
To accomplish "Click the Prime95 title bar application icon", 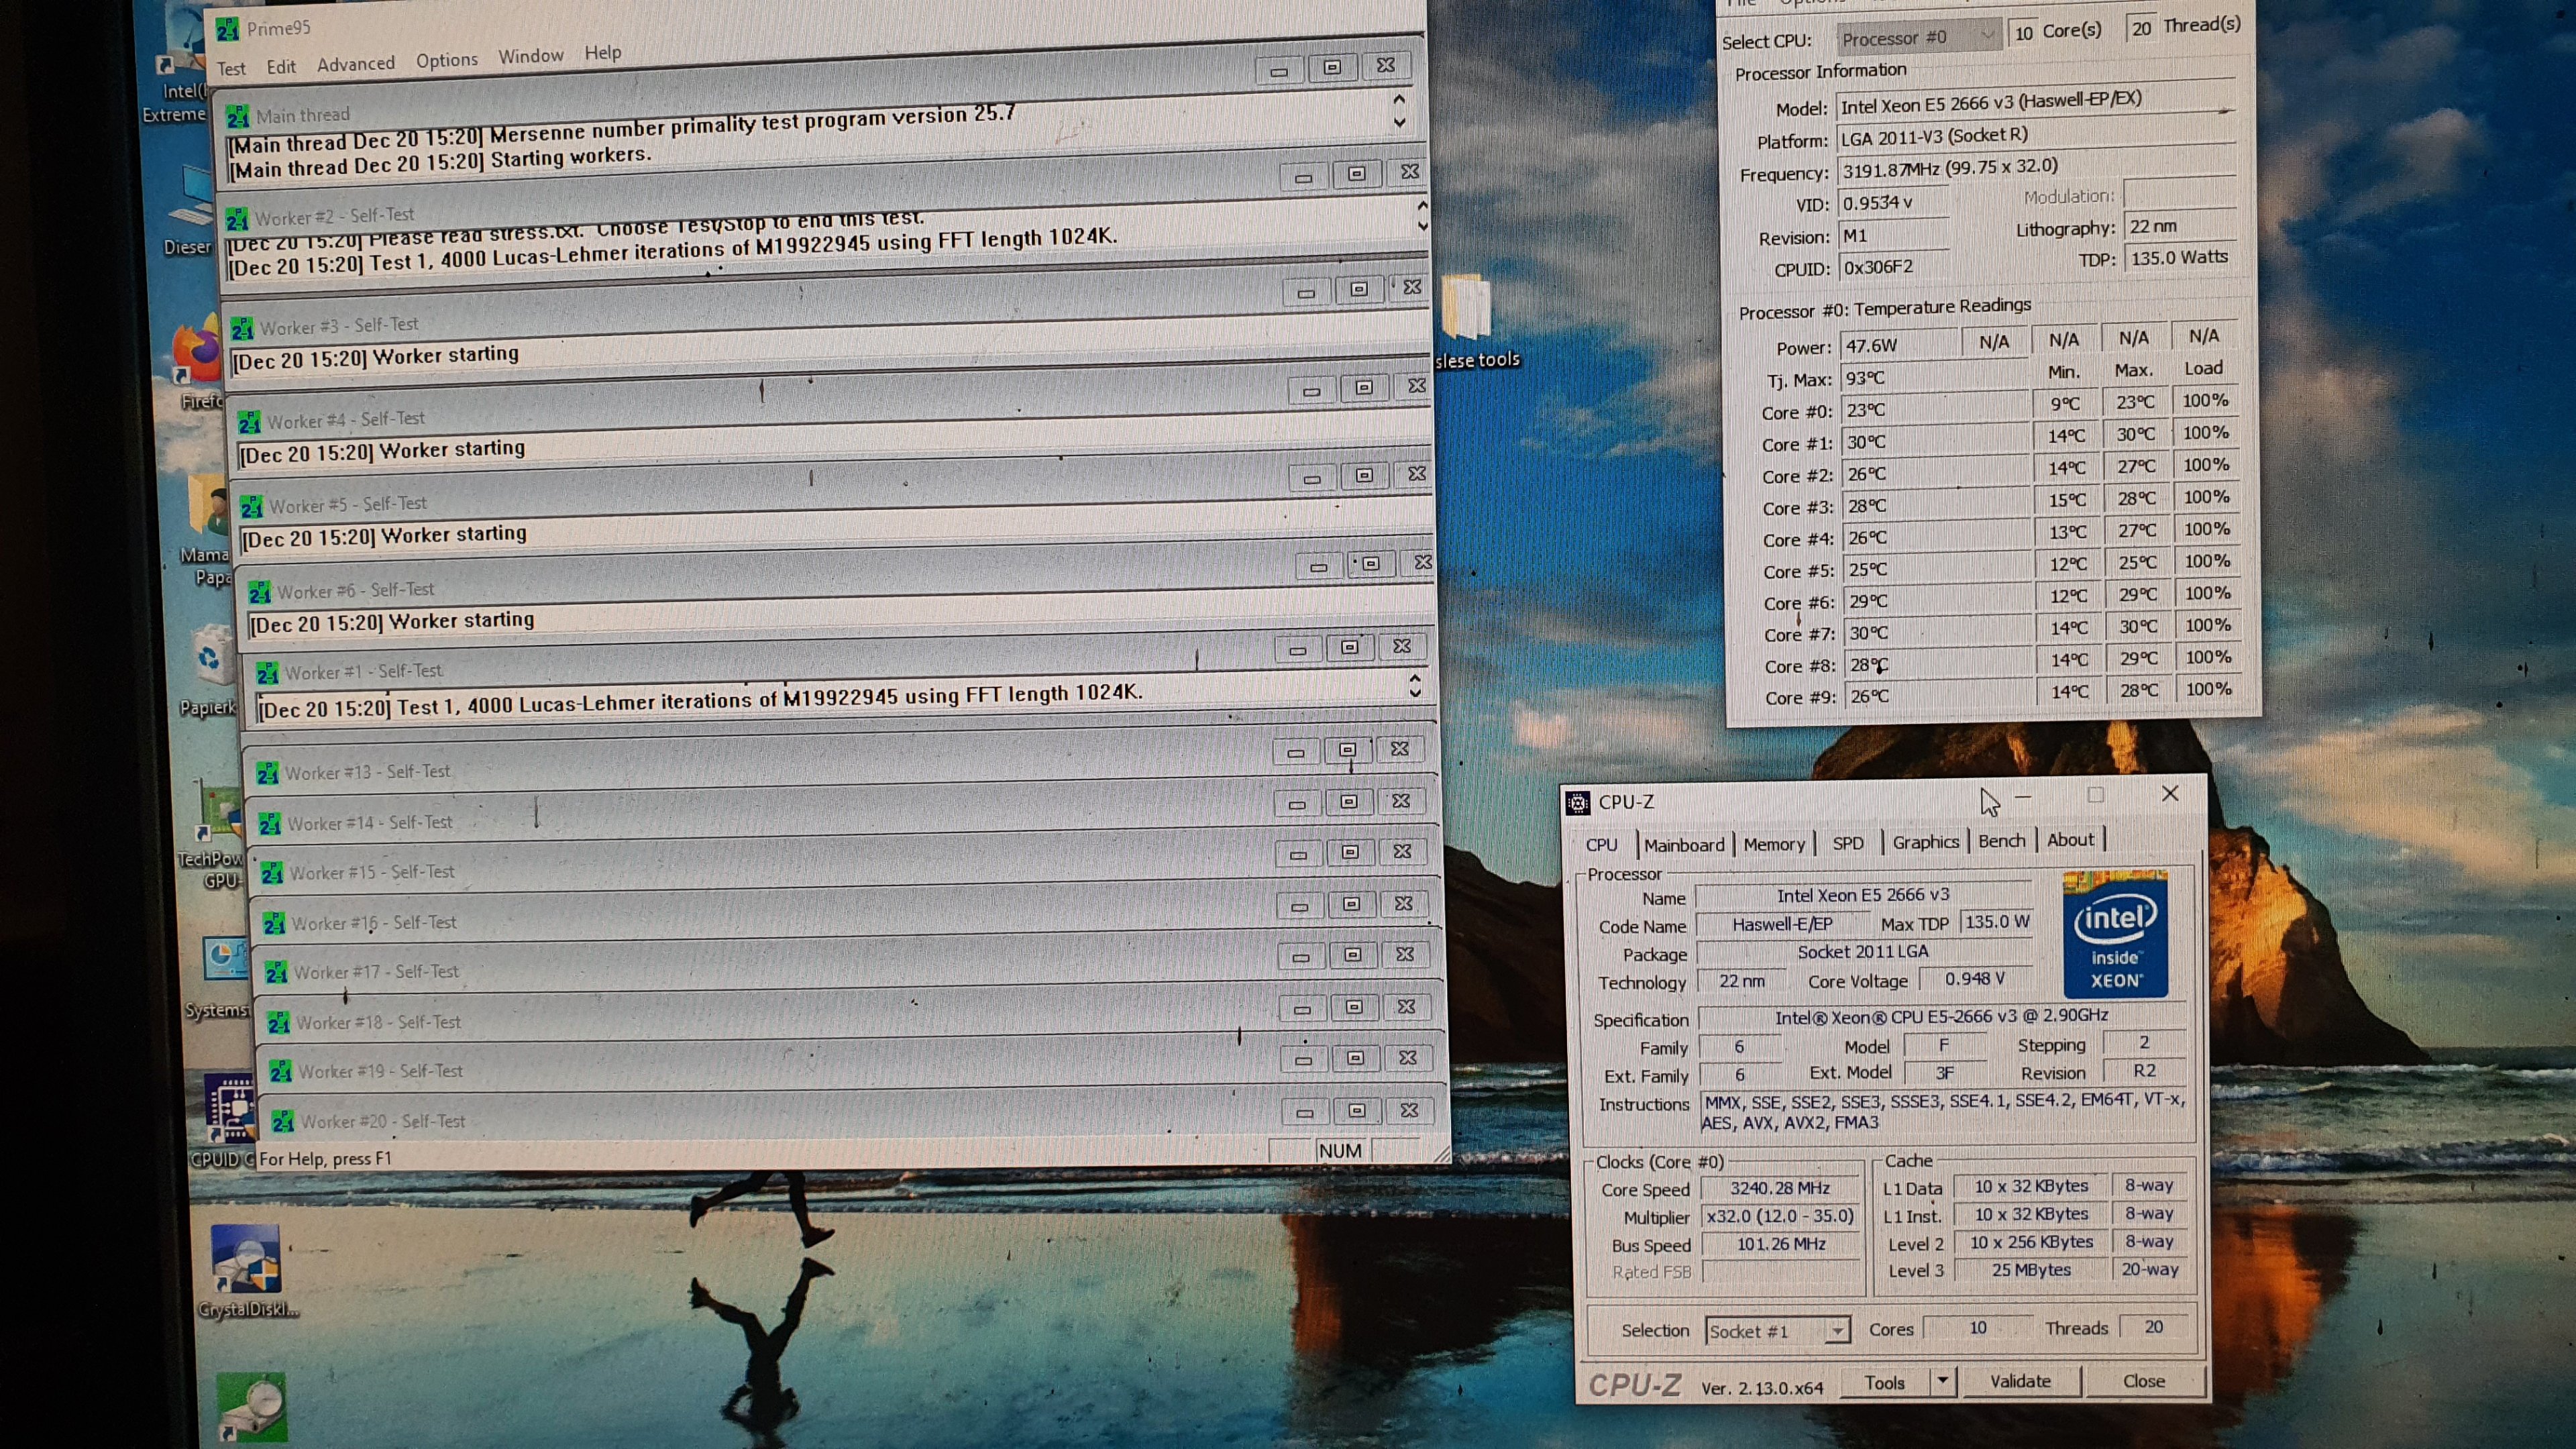I will pos(228,29).
